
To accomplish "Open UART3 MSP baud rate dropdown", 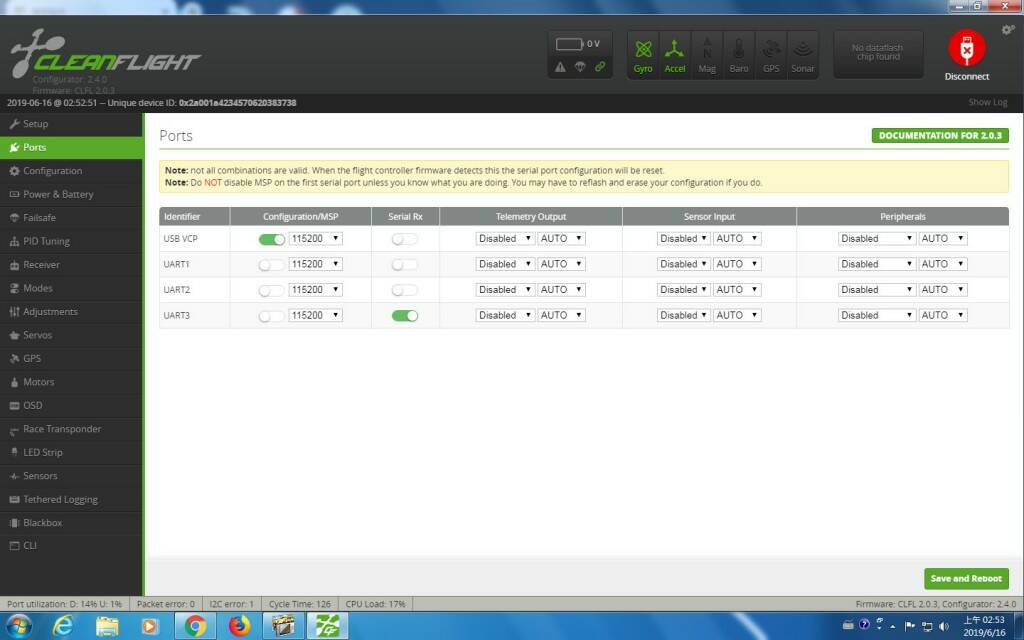I will tap(315, 315).
